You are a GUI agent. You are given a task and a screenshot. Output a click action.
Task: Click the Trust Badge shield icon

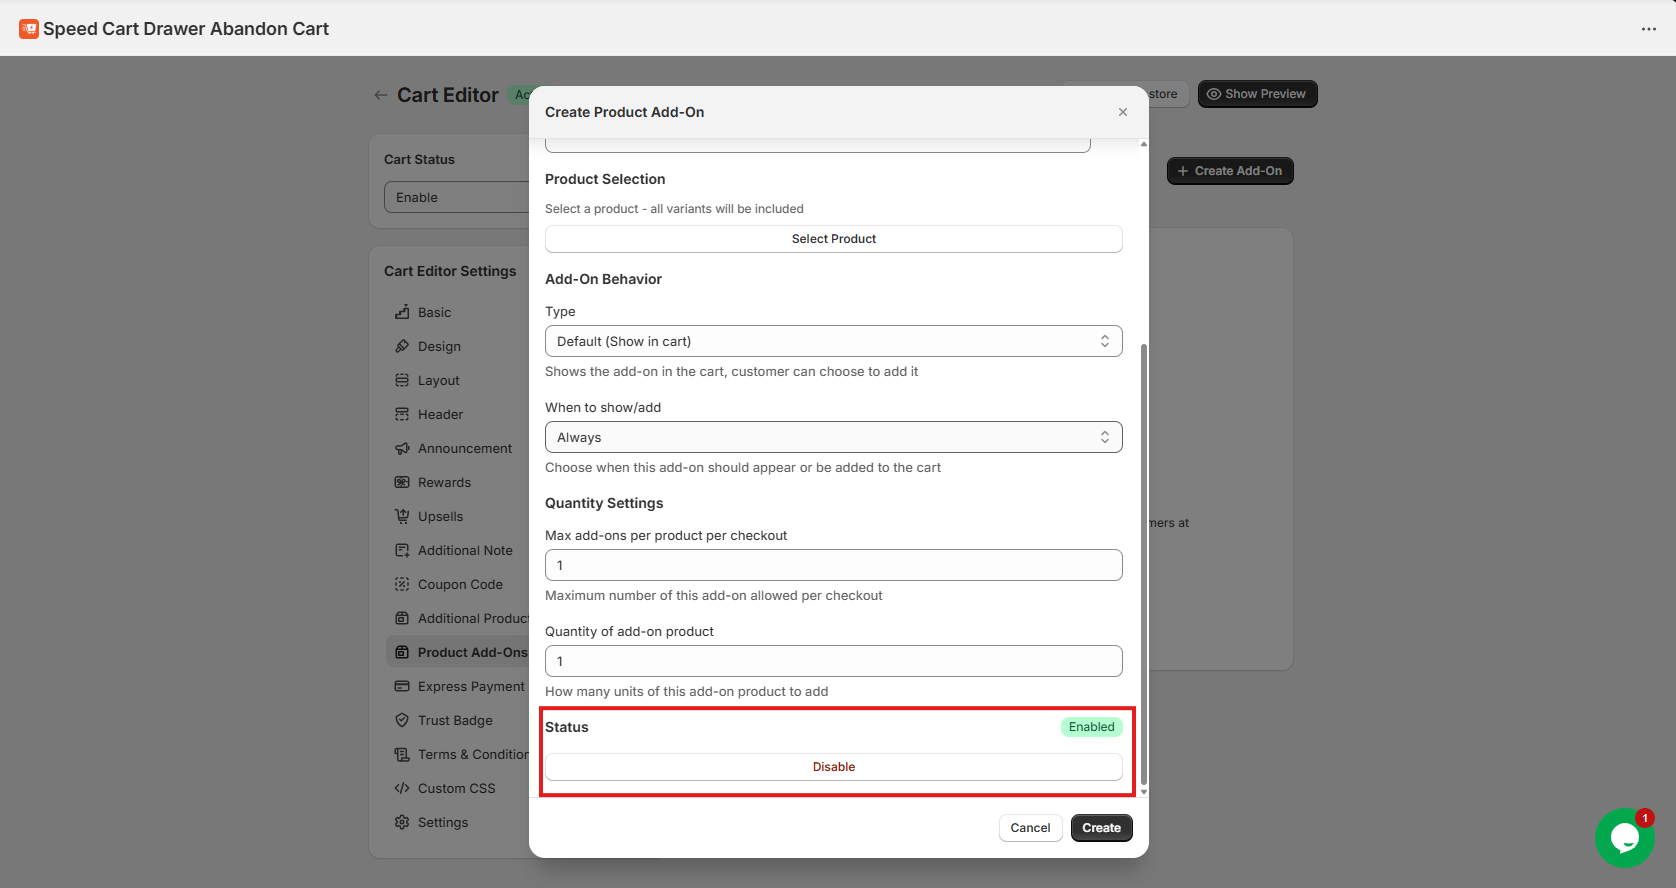pos(402,720)
